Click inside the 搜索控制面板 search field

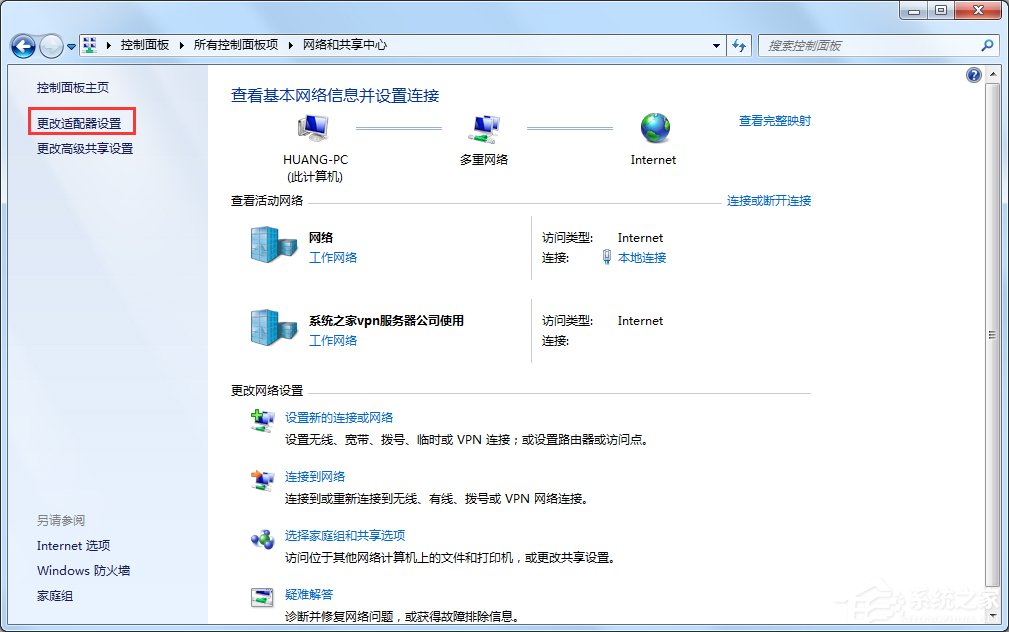(875, 45)
